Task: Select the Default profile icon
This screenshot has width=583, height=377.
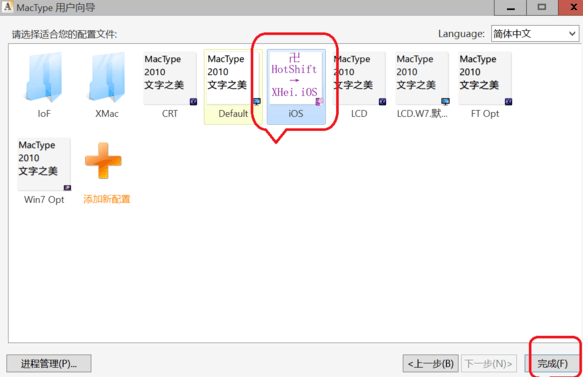Action: [x=233, y=78]
